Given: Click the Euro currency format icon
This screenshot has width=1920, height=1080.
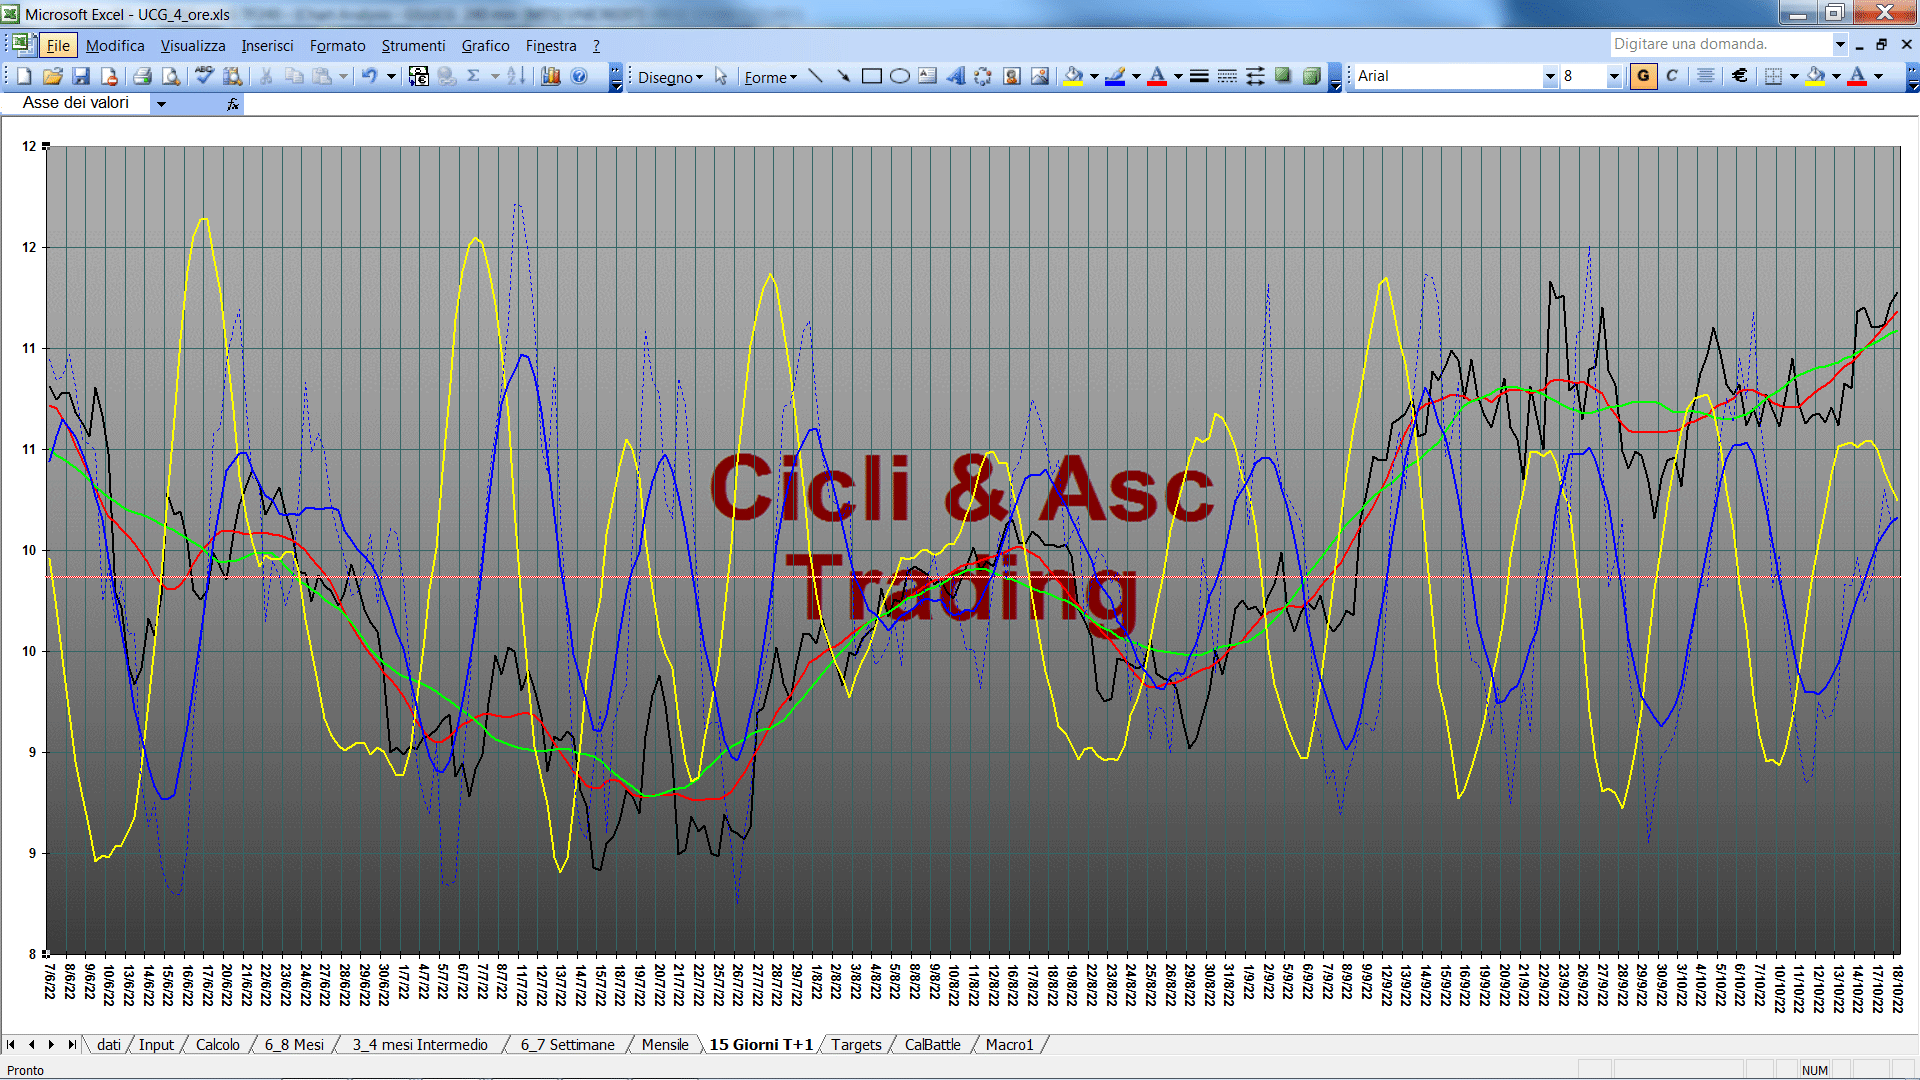Looking at the screenshot, I should (x=1740, y=76).
